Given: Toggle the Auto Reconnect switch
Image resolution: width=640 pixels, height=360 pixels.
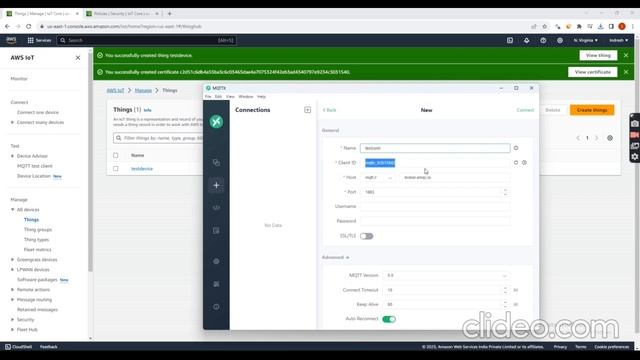Looking at the screenshot, I should tap(389, 319).
